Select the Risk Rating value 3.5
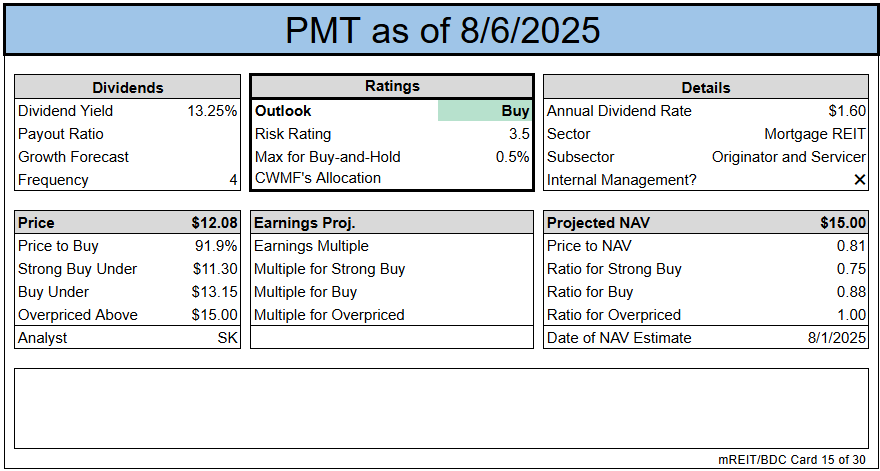880x471 pixels. (517, 134)
